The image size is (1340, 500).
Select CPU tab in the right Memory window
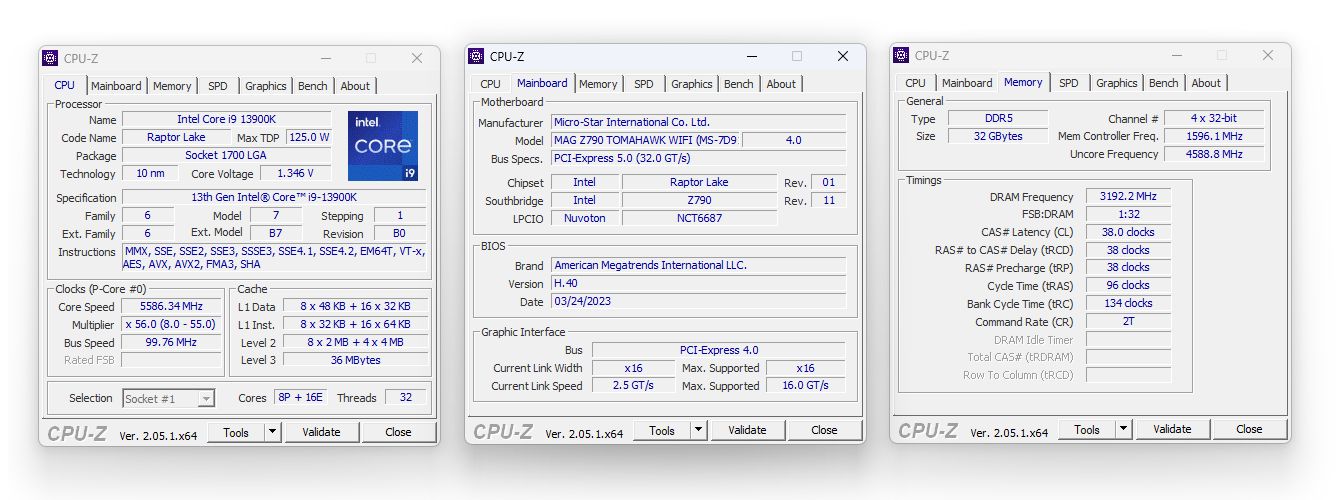click(916, 83)
